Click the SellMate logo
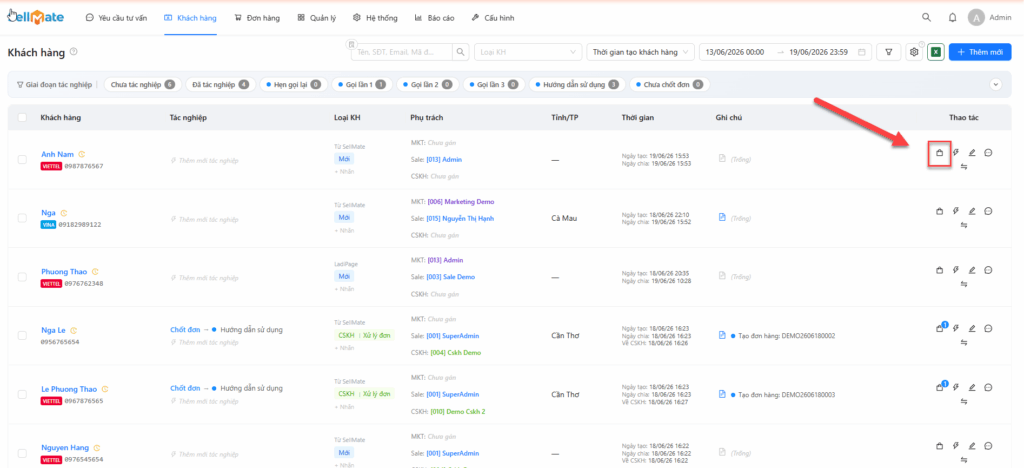Screen dimensions: 1024x468 [x=36, y=17]
